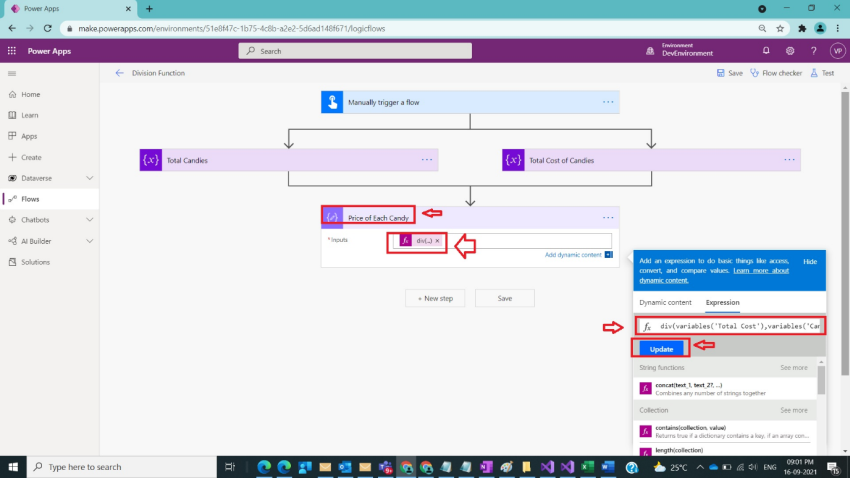Image resolution: width=850 pixels, height=478 pixels.
Task: Open Task View on the taskbar
Action: point(230,467)
